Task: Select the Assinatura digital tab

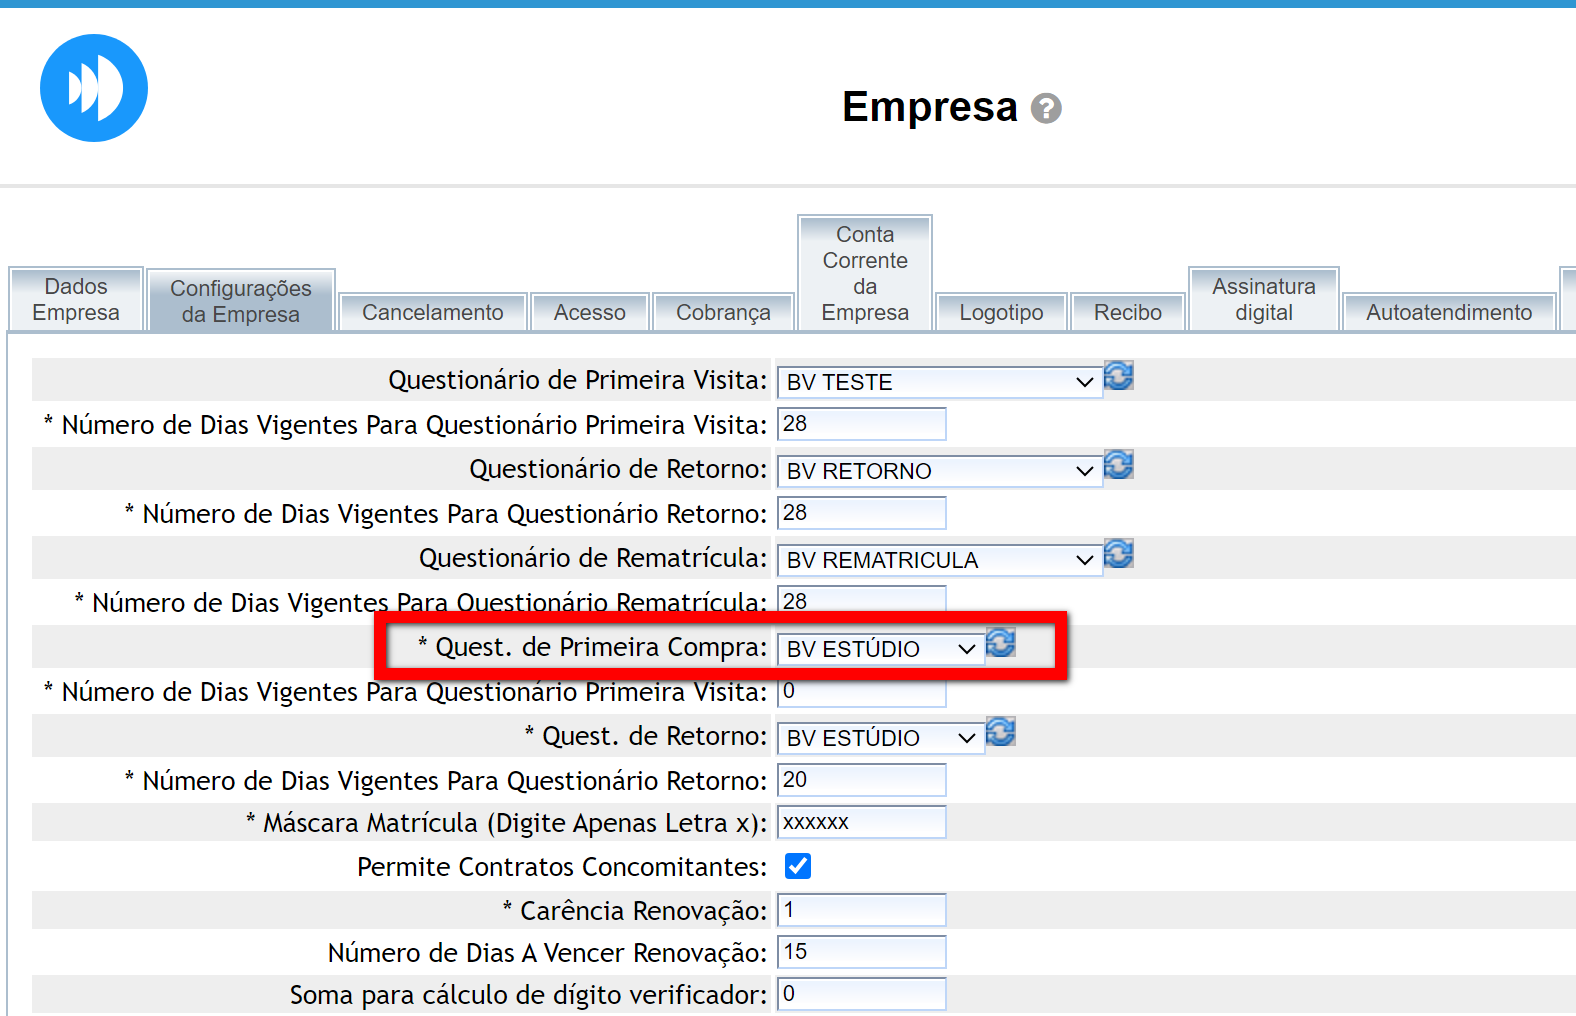Action: (x=1263, y=299)
